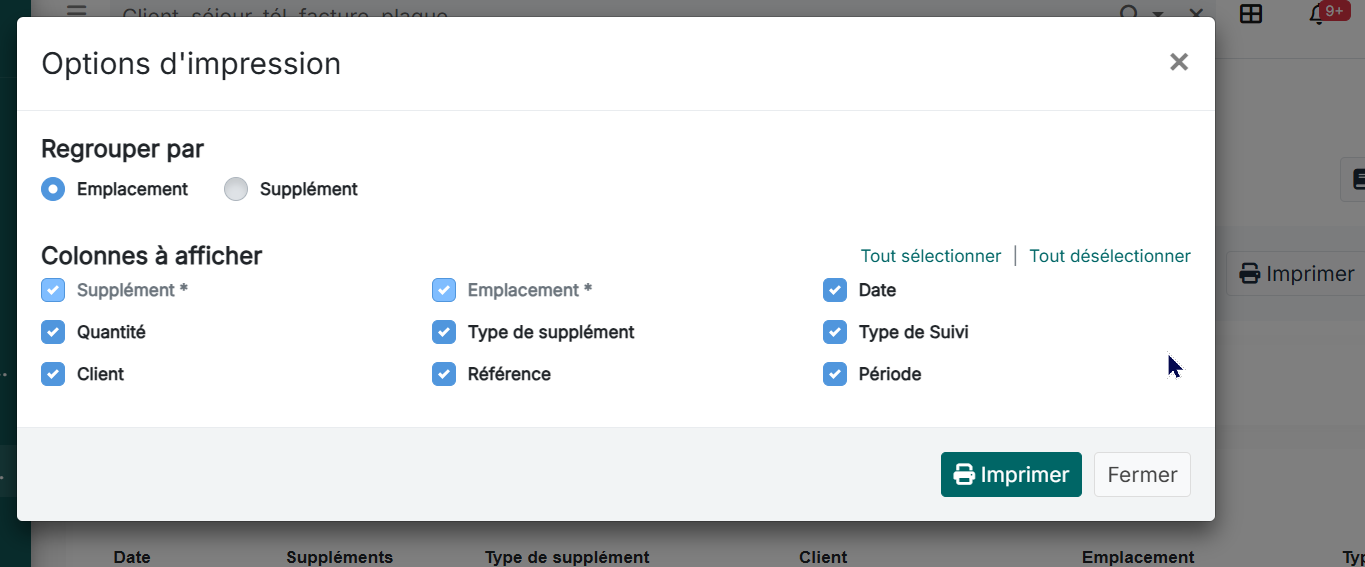
Task: Click the Suppléments column header in table
Action: point(340,557)
